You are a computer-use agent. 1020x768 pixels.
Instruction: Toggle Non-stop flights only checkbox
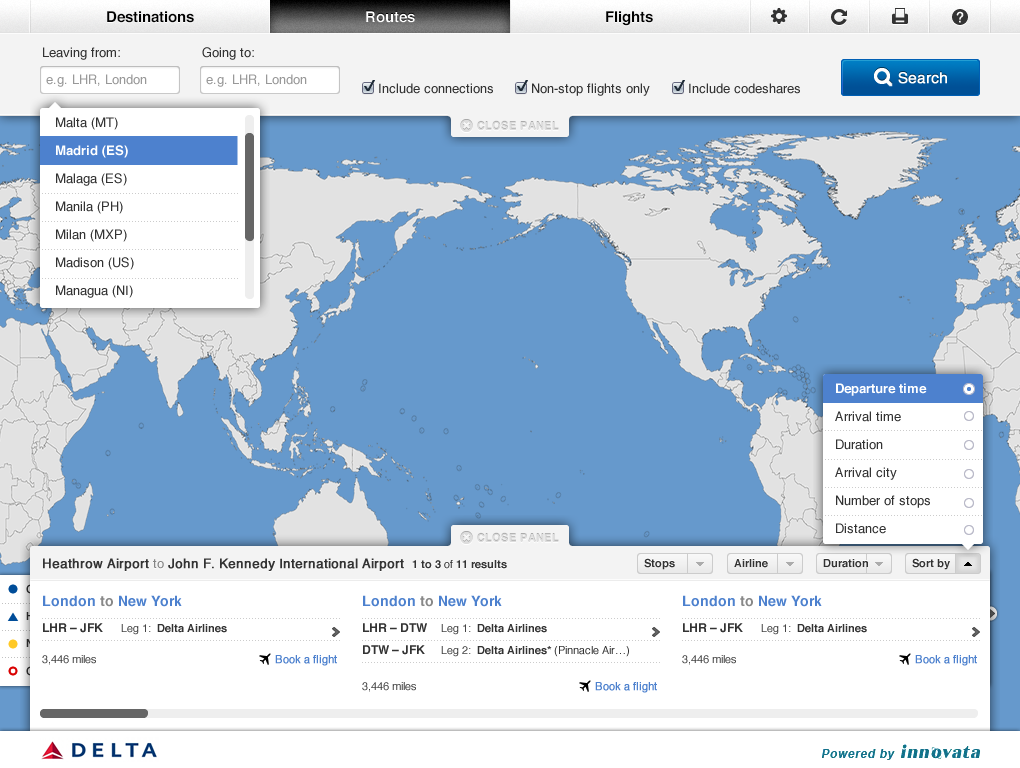coord(521,87)
